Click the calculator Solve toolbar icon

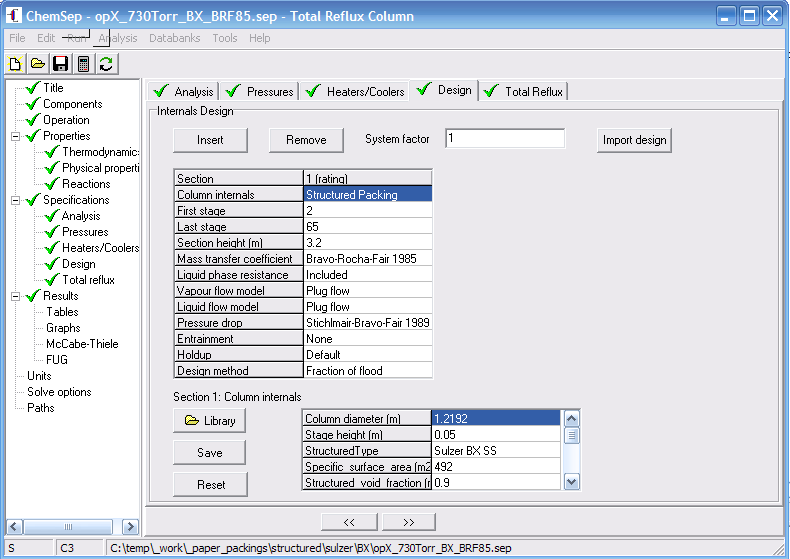coord(83,64)
